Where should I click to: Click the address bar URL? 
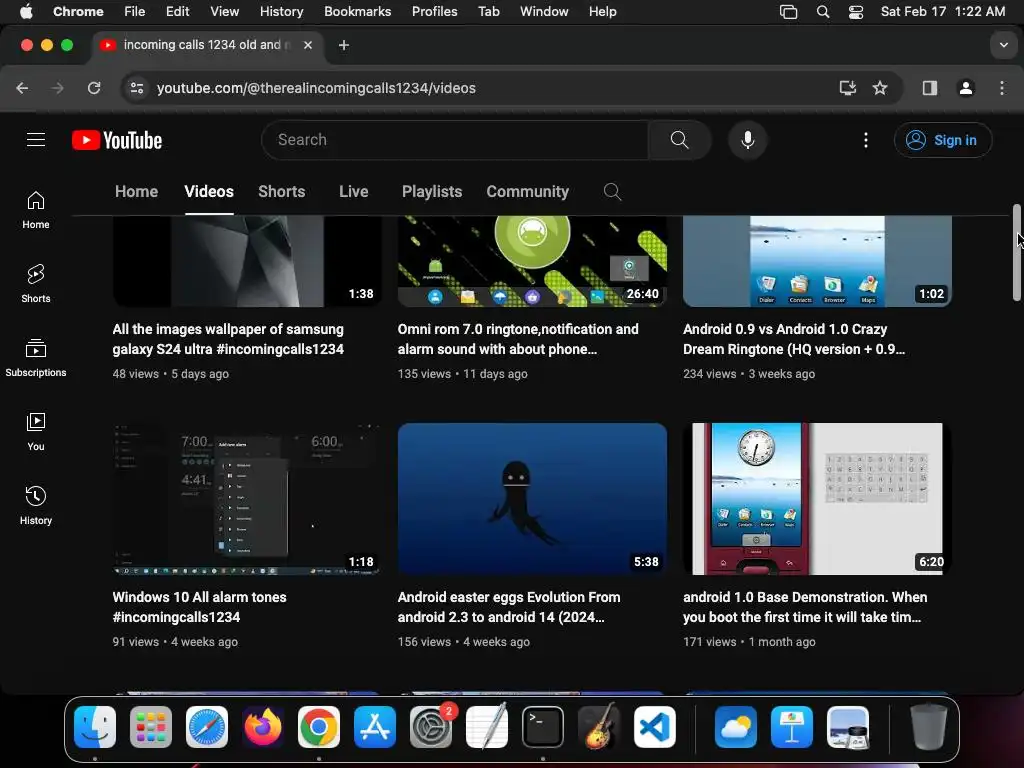pos(316,88)
